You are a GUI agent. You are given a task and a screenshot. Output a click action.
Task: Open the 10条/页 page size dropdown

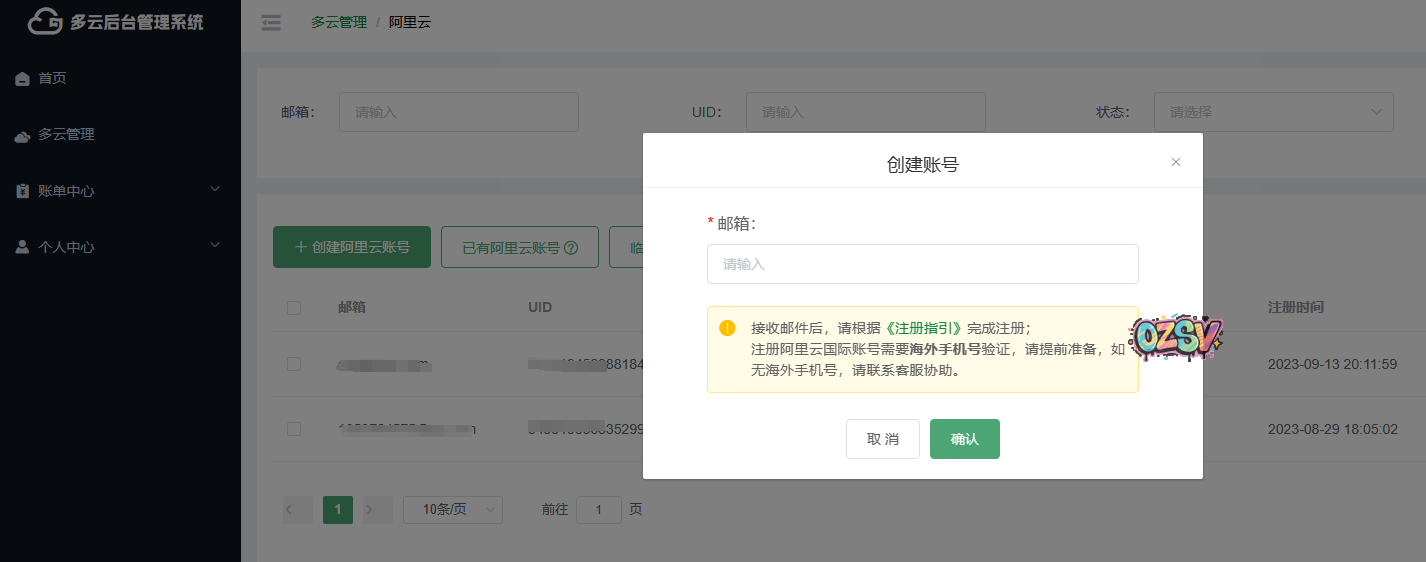(x=453, y=510)
